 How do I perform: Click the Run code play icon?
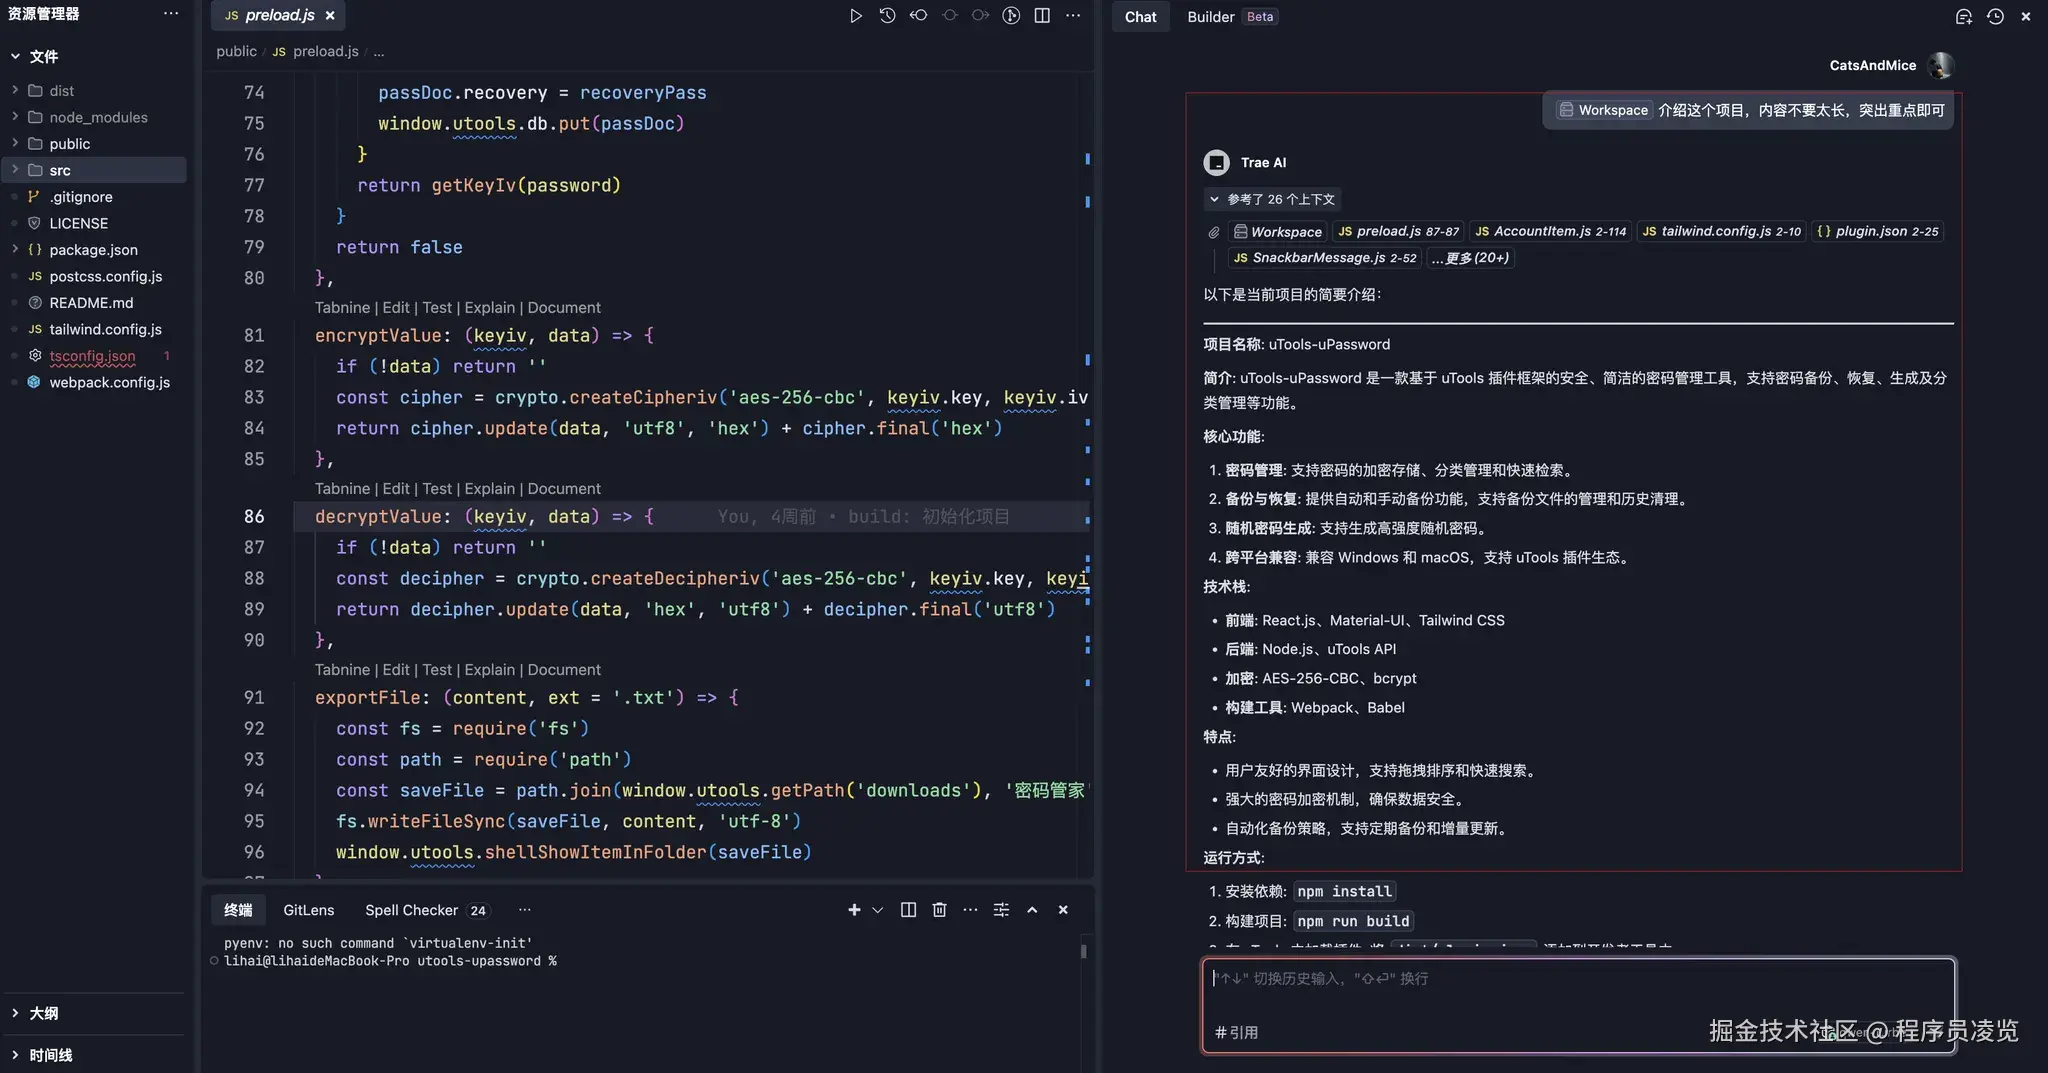856,16
